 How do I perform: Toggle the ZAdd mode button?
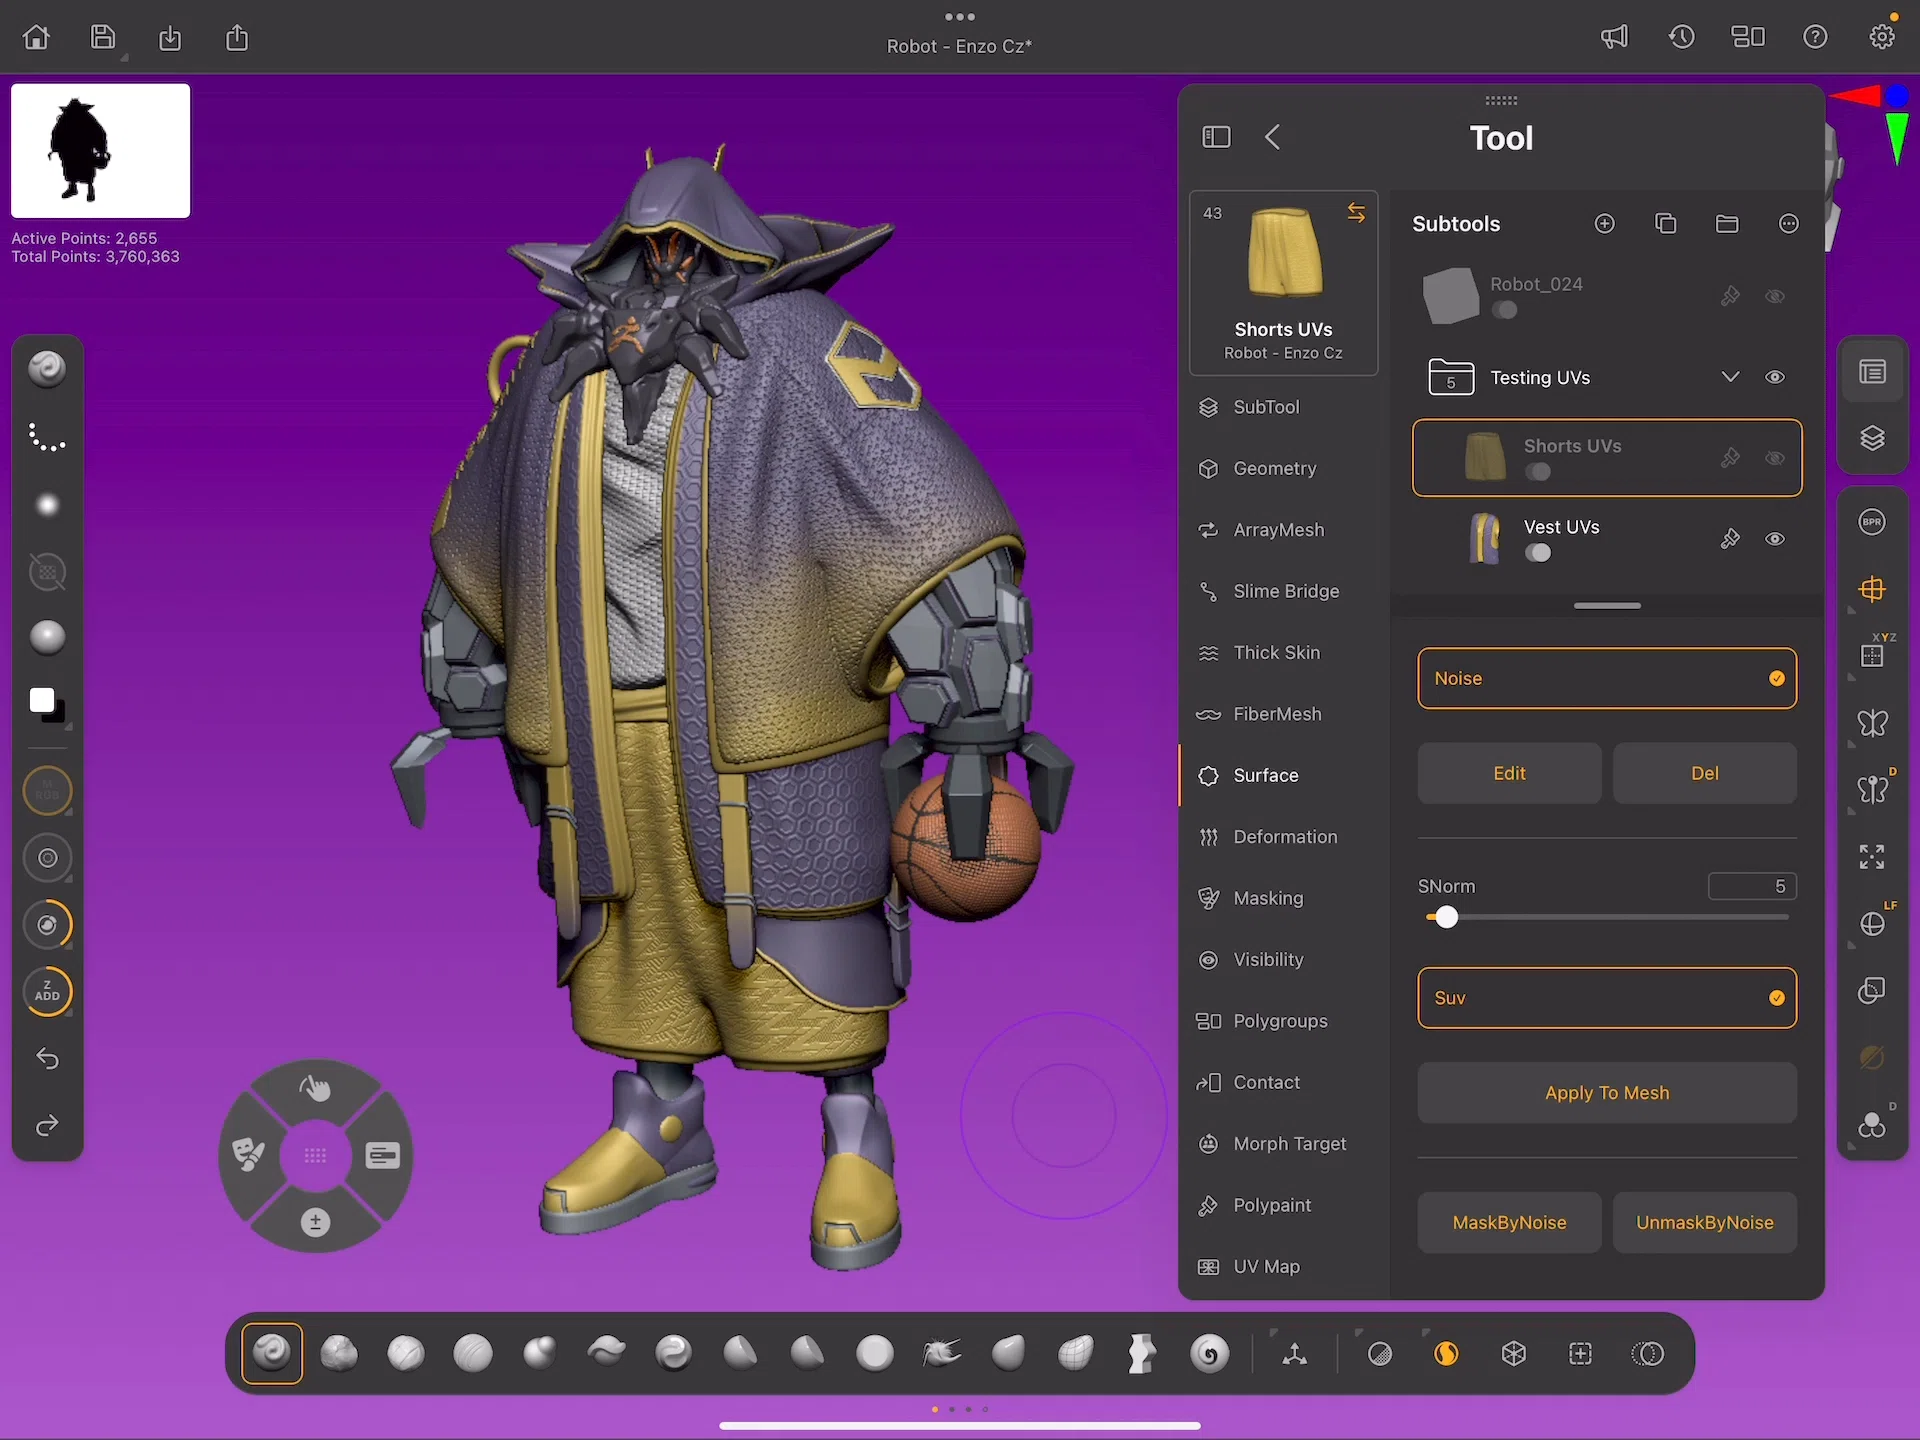pos(47,991)
